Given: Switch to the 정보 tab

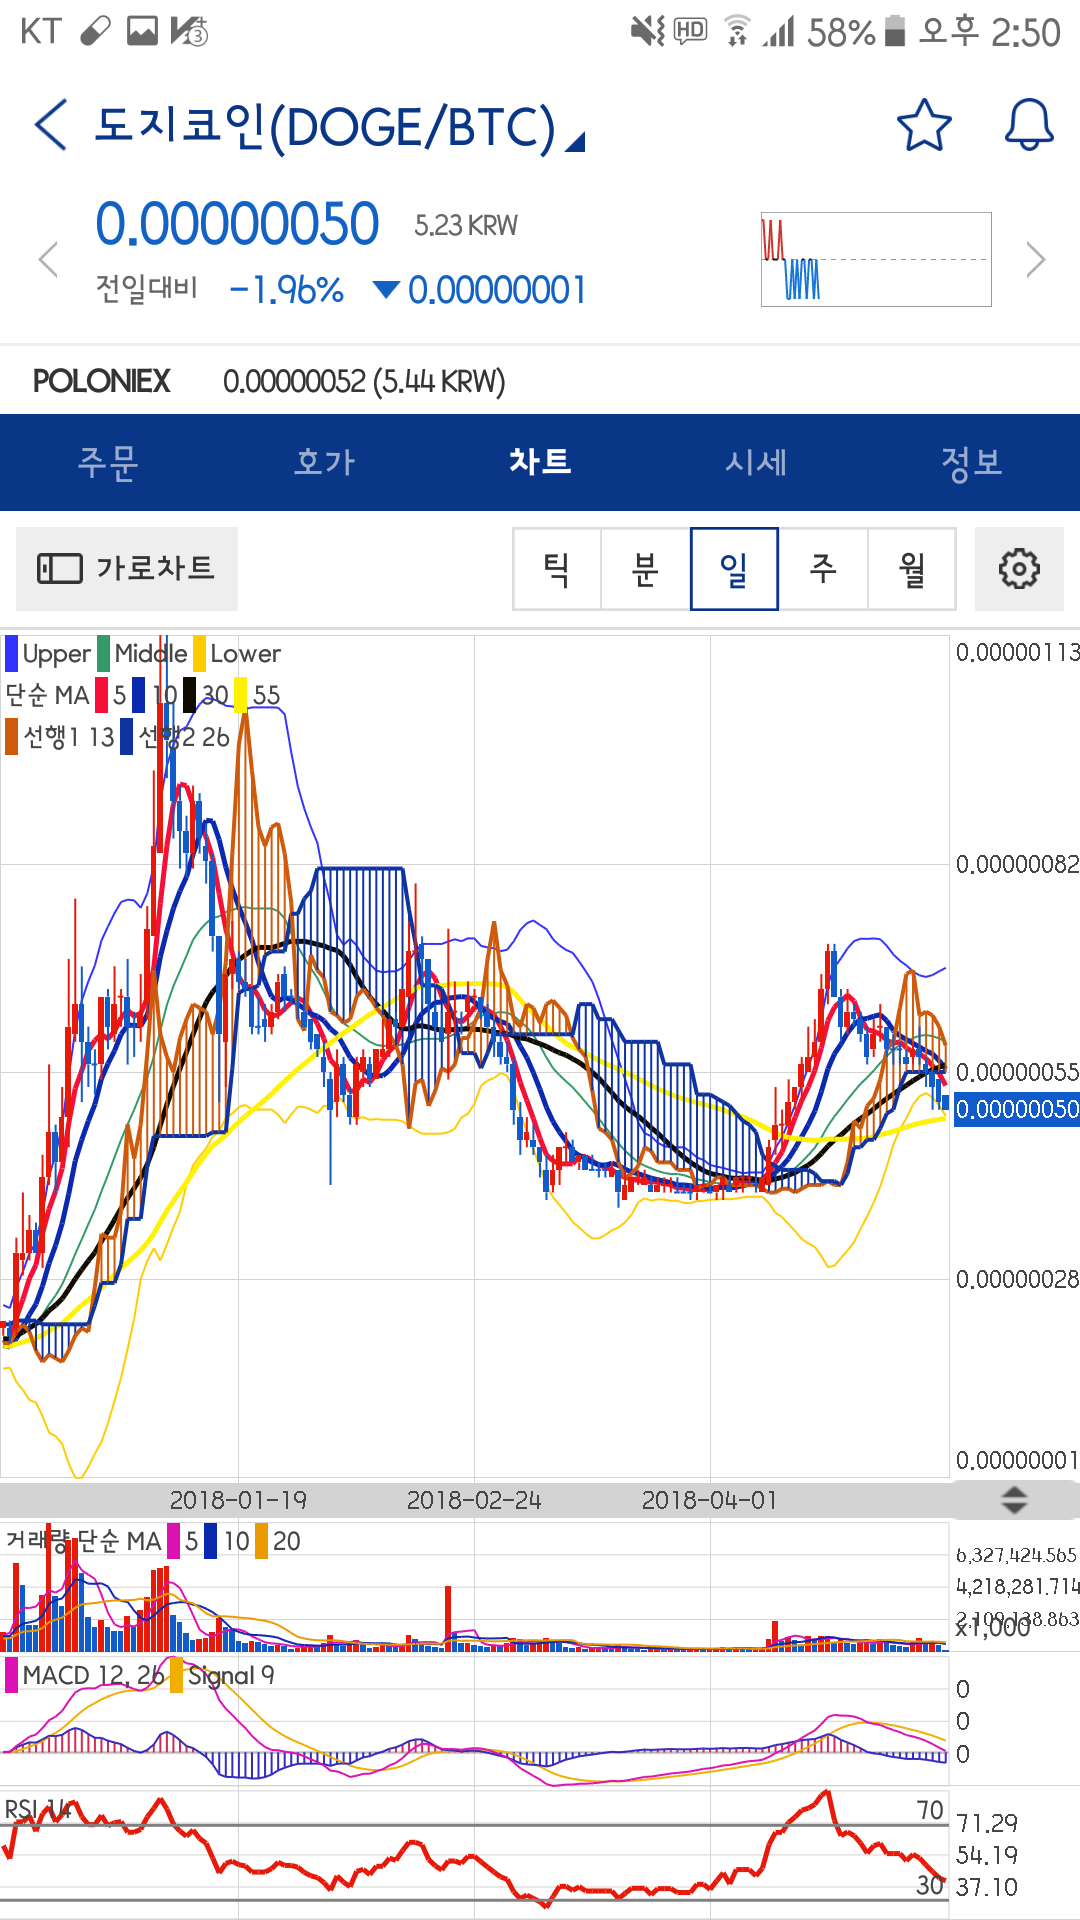Looking at the screenshot, I should click(x=972, y=462).
